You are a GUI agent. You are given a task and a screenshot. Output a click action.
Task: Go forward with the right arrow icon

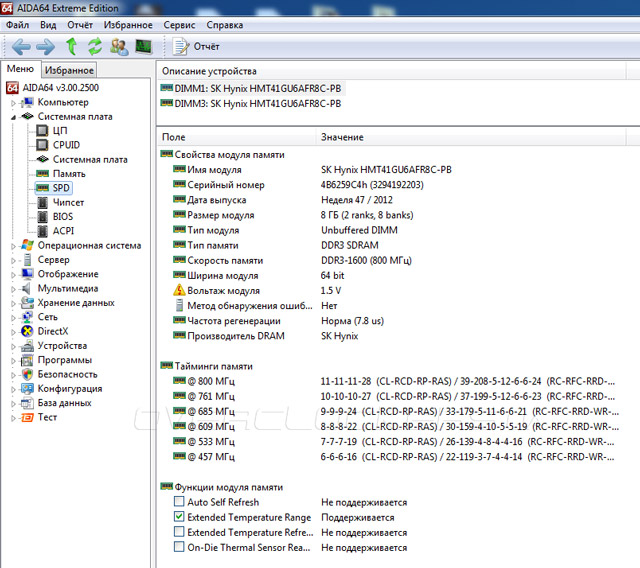click(45, 47)
